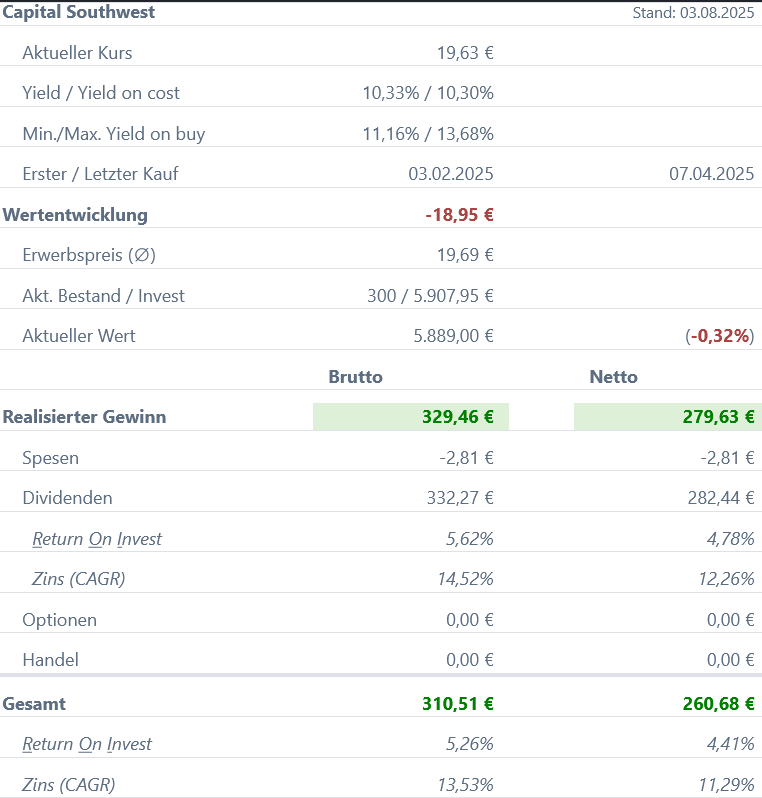Click the Brutto column header
Viewport: 762px width, 798px height.
356,377
